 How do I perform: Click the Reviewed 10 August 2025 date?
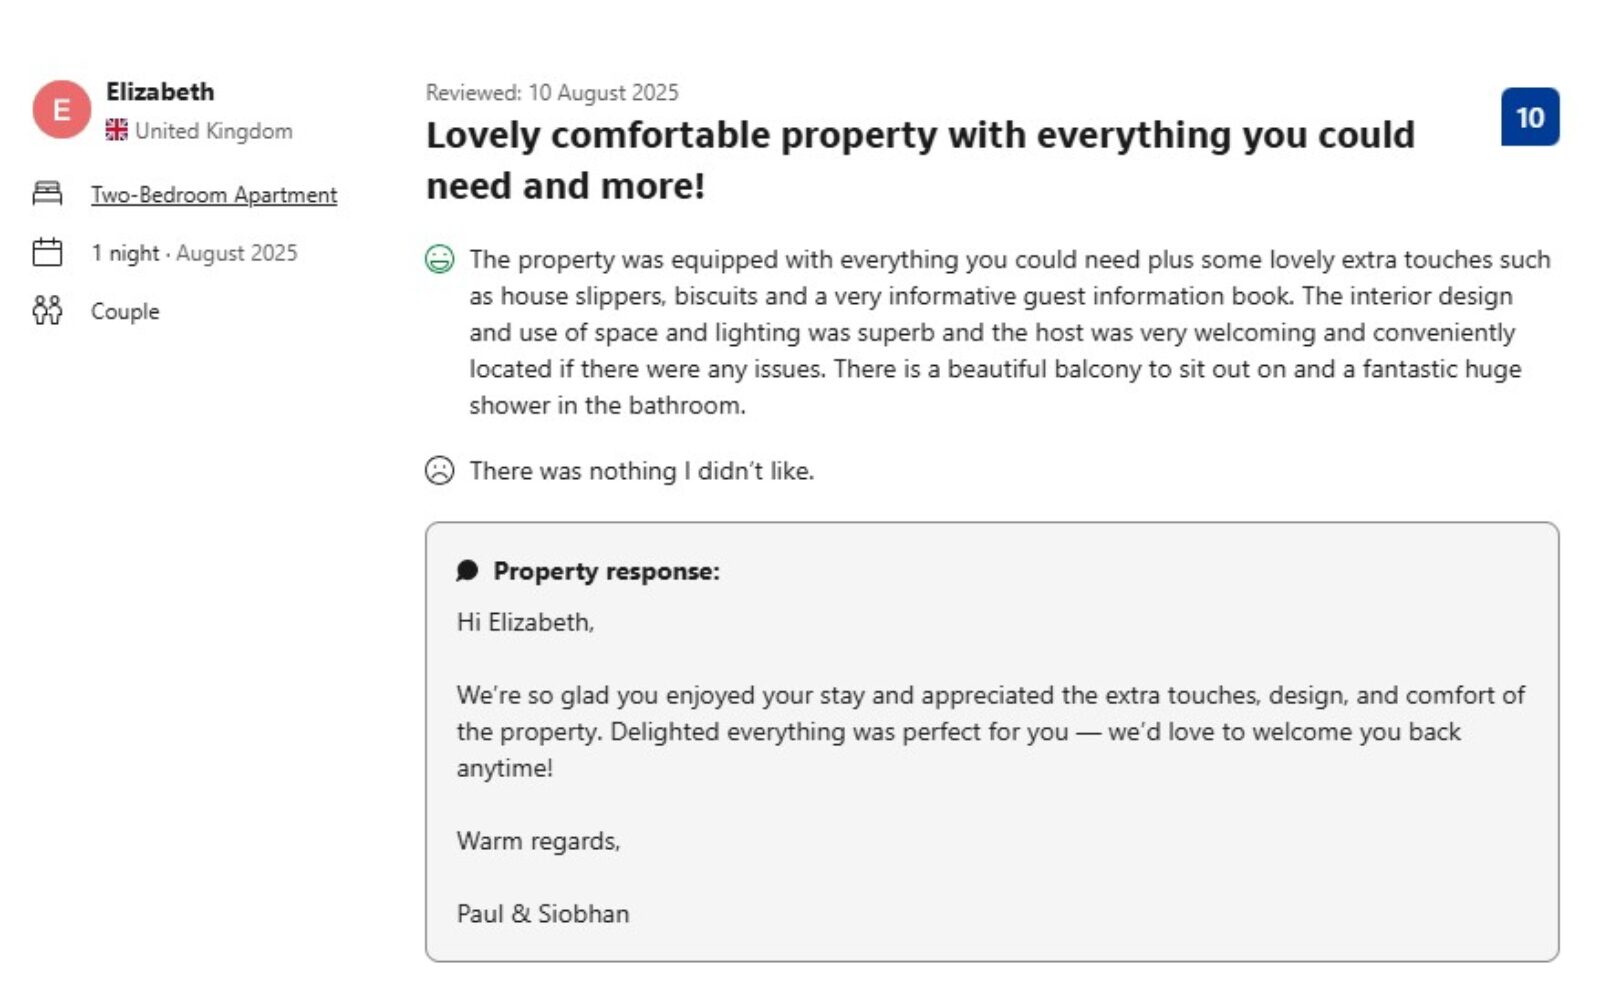click(552, 93)
